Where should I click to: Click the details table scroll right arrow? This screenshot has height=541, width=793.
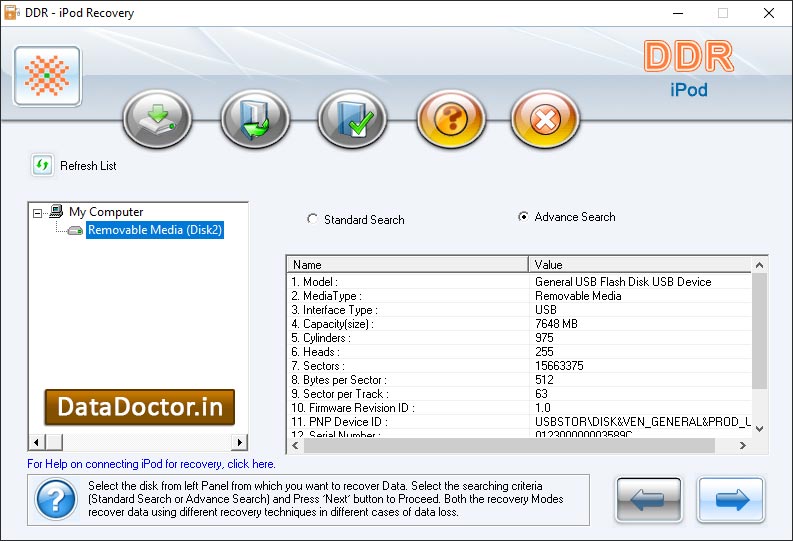tap(743, 445)
